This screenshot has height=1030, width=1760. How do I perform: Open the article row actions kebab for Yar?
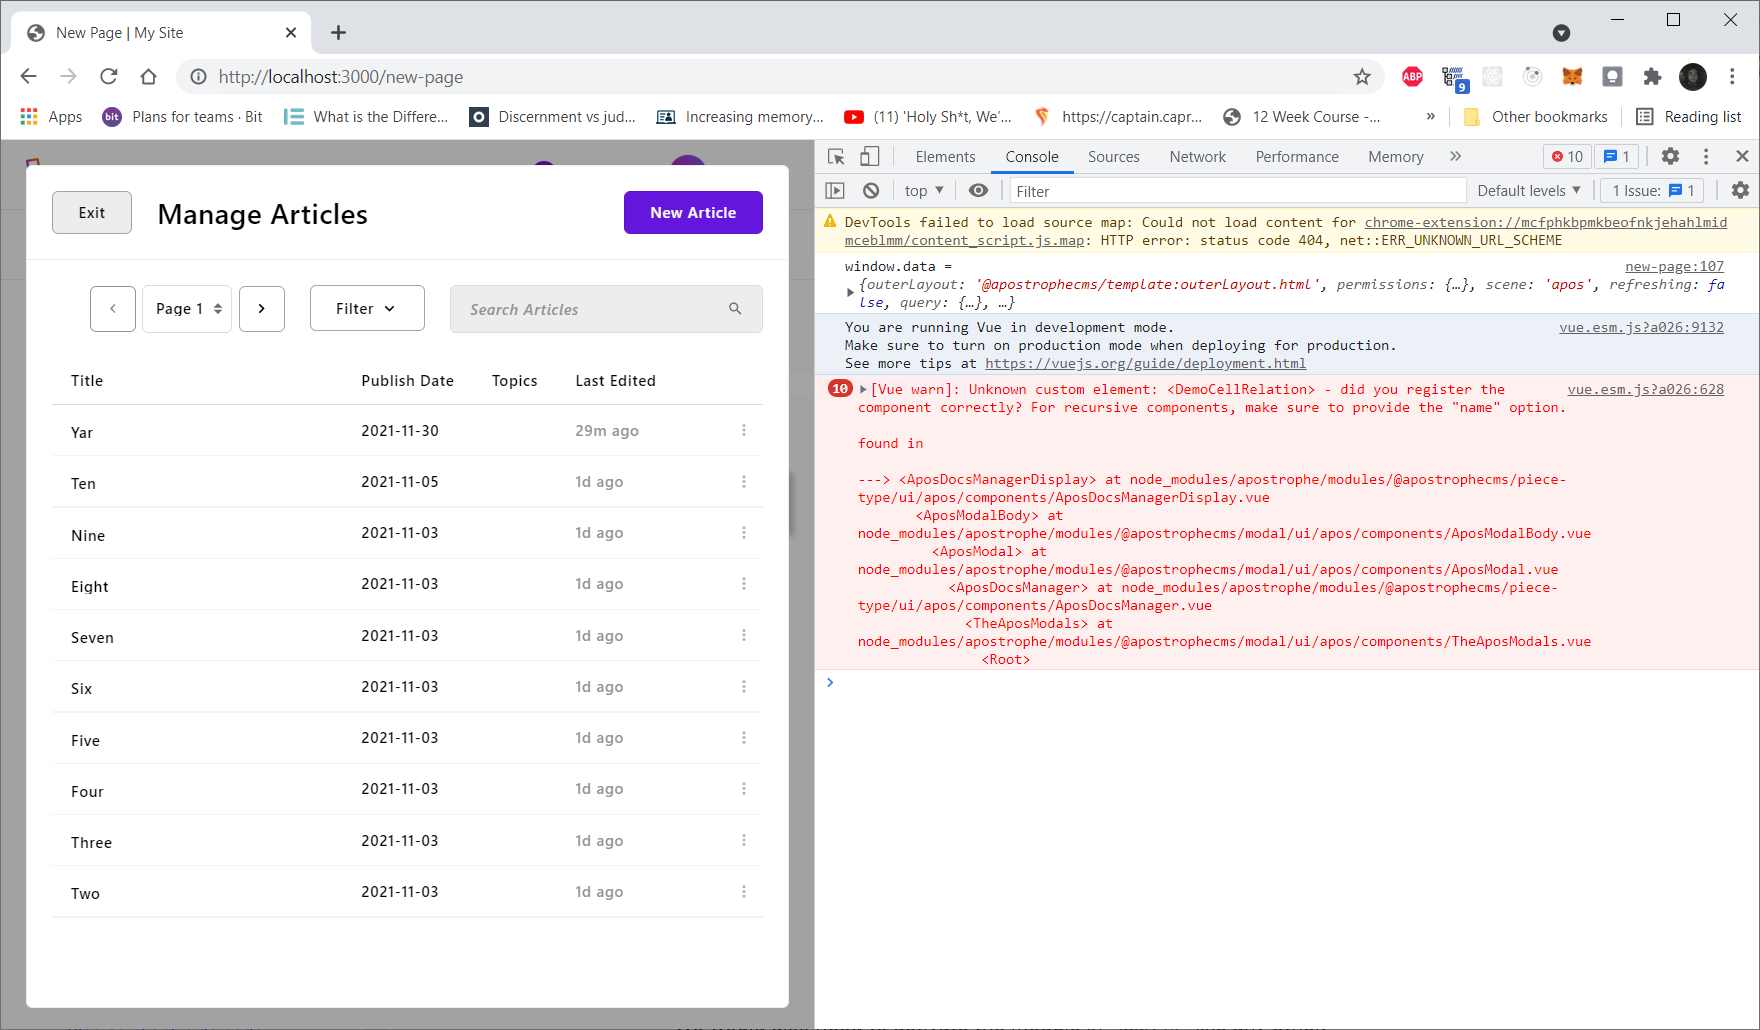pyautogui.click(x=744, y=430)
